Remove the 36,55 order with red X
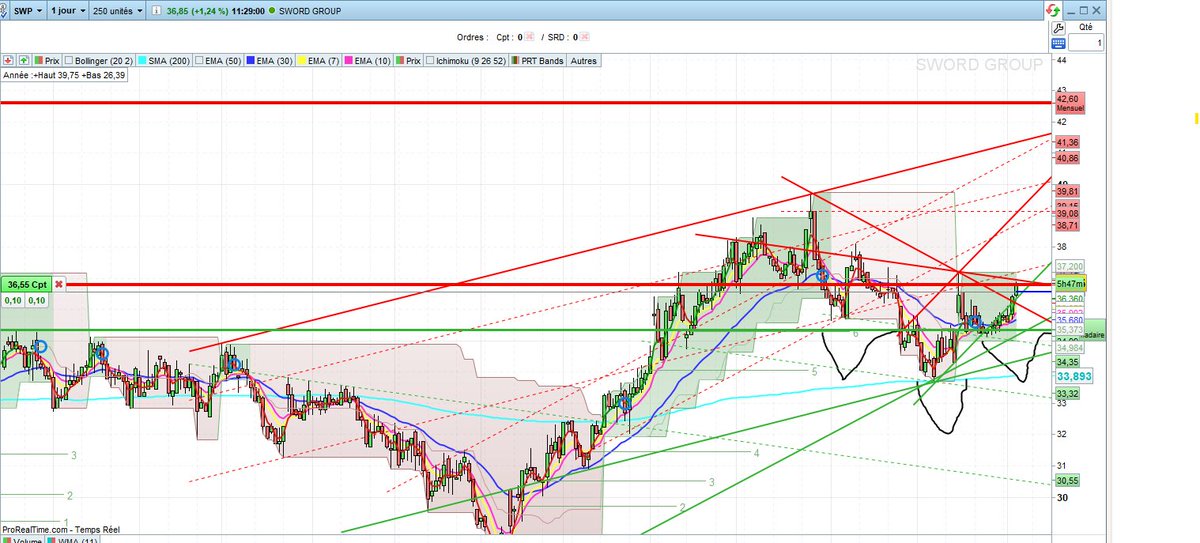 (58, 285)
